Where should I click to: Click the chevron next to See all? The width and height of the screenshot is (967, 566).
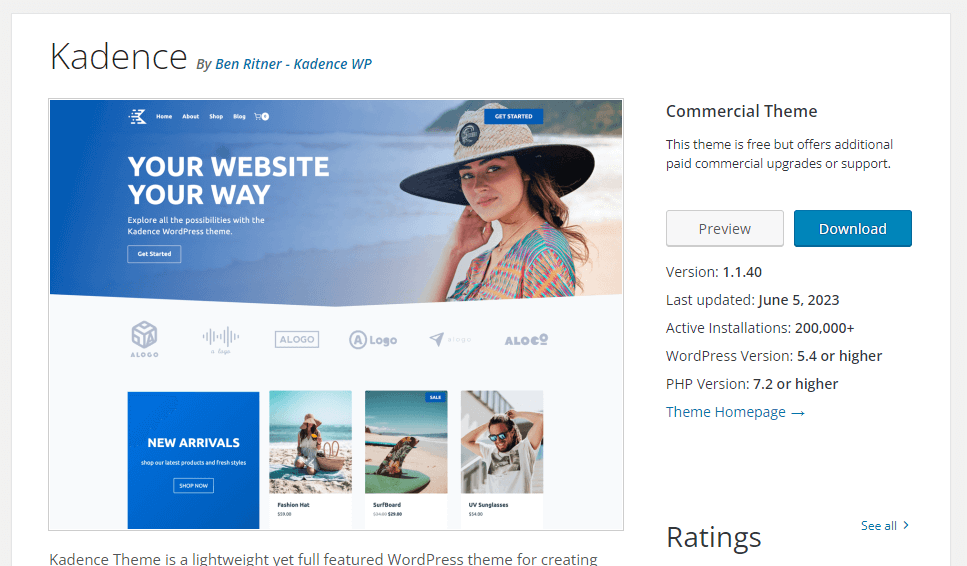point(906,525)
